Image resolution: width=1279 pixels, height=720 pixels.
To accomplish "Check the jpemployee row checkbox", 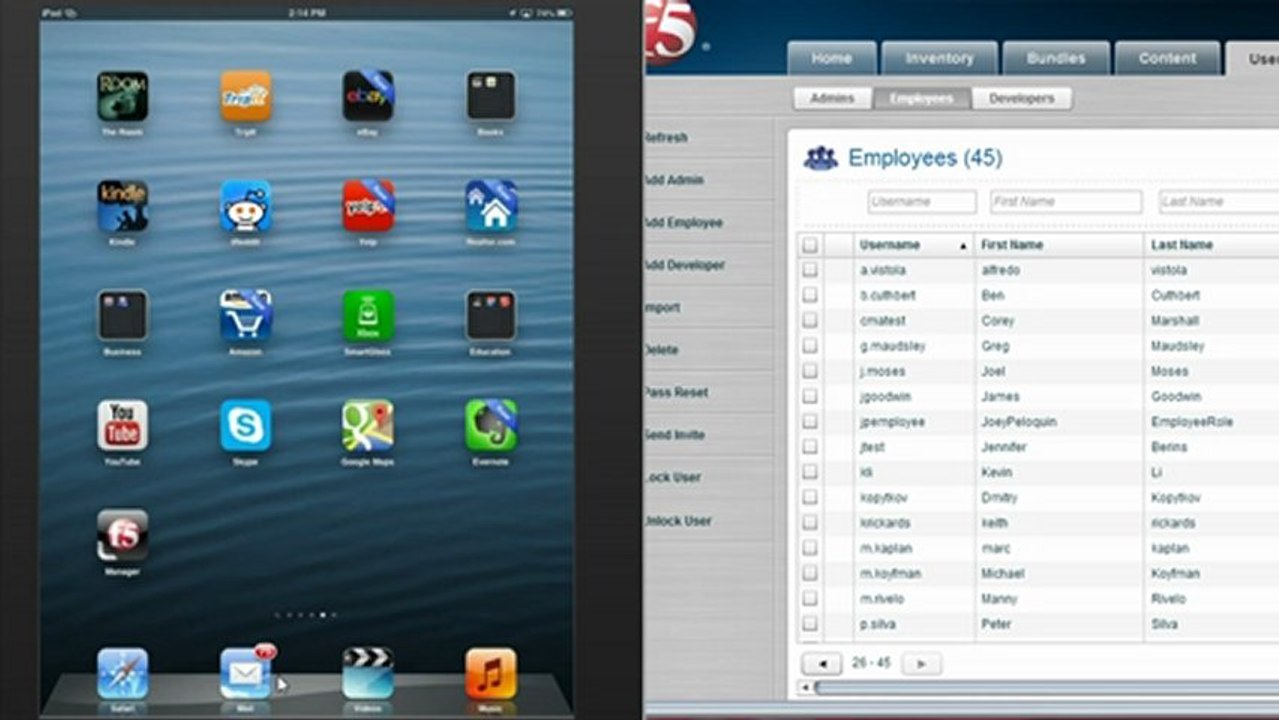I will coord(810,422).
